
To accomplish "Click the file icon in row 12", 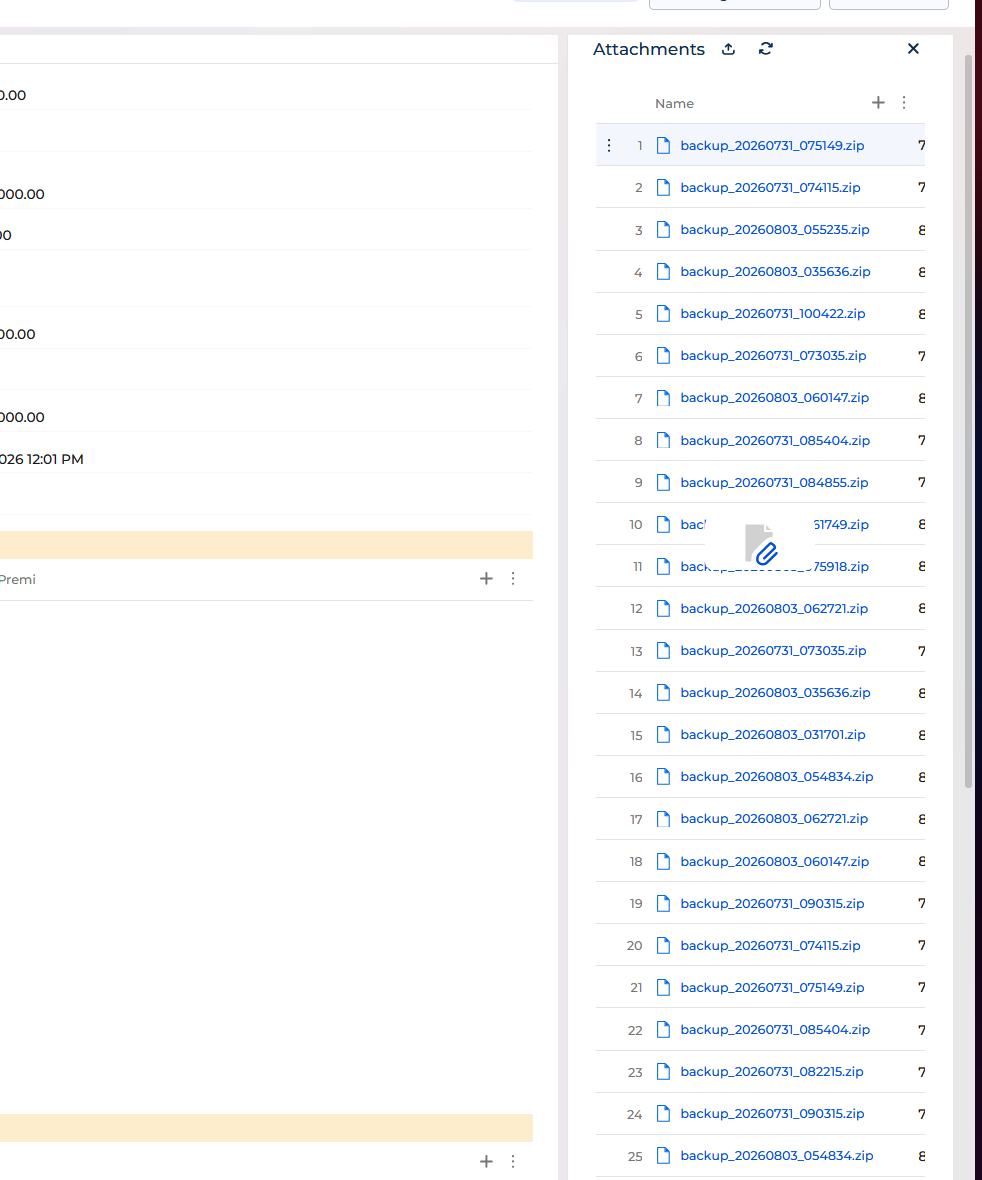I will [663, 609].
